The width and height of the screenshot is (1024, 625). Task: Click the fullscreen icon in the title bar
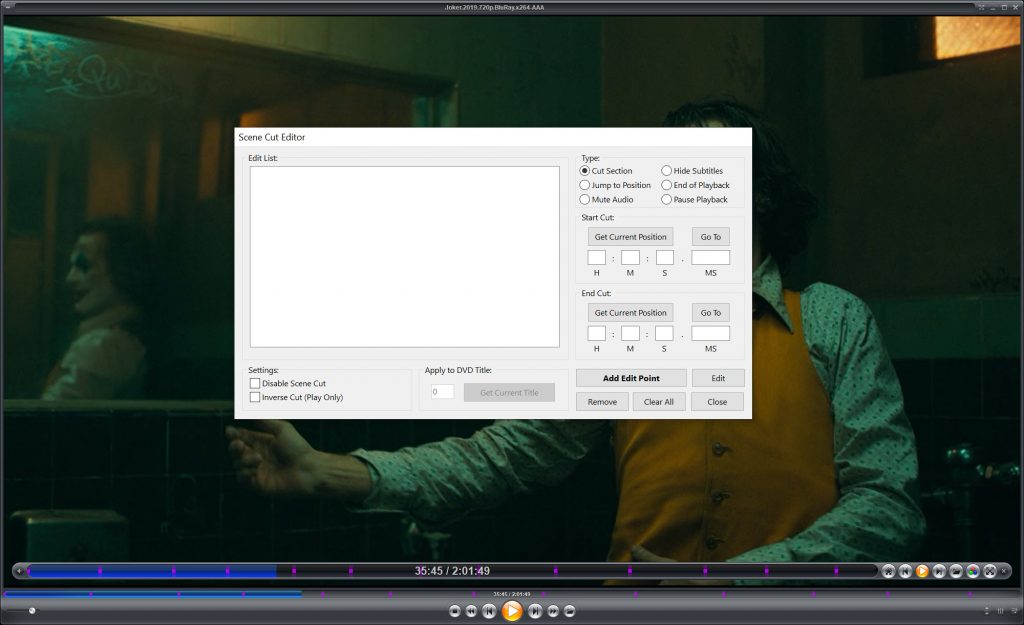point(982,7)
